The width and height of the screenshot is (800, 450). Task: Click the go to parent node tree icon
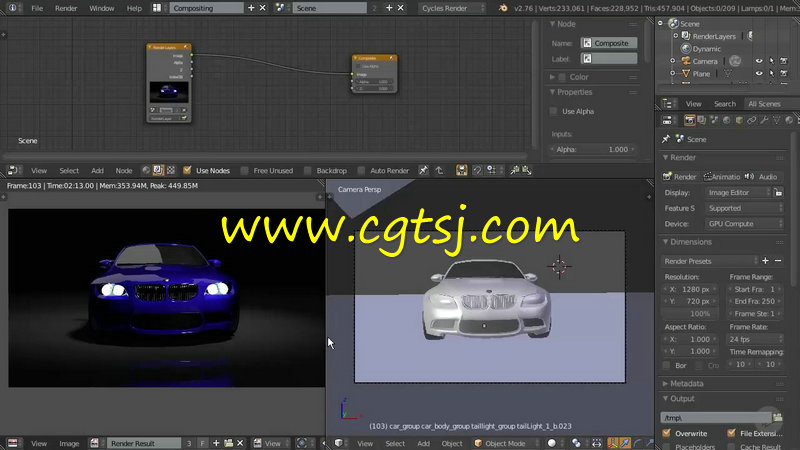(x=439, y=170)
